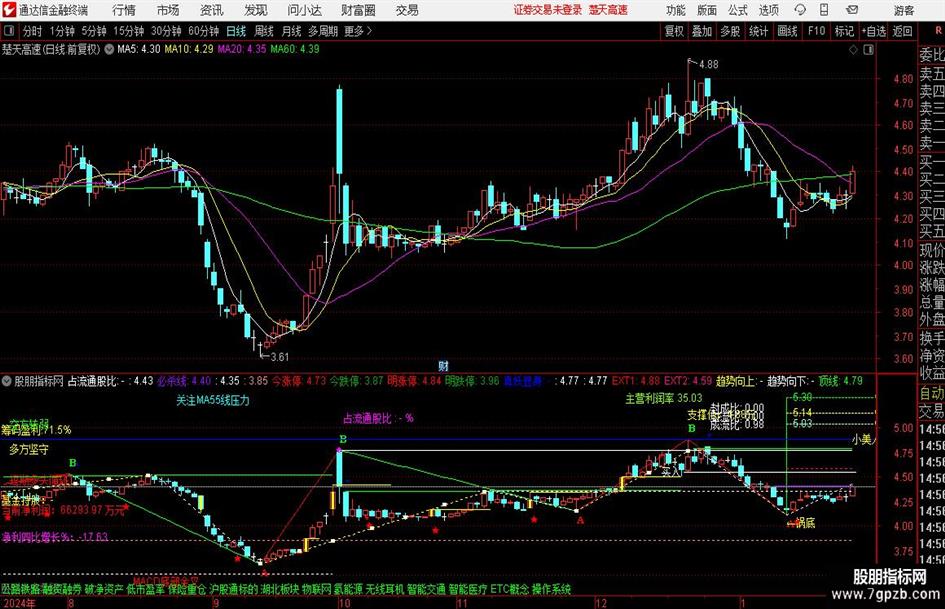Click the MA20: 4.35 label
The image size is (945, 609).
tap(242, 49)
